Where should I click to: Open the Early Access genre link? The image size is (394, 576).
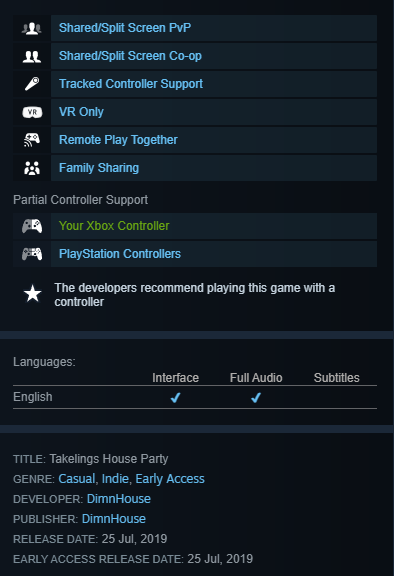pyautogui.click(x=170, y=479)
